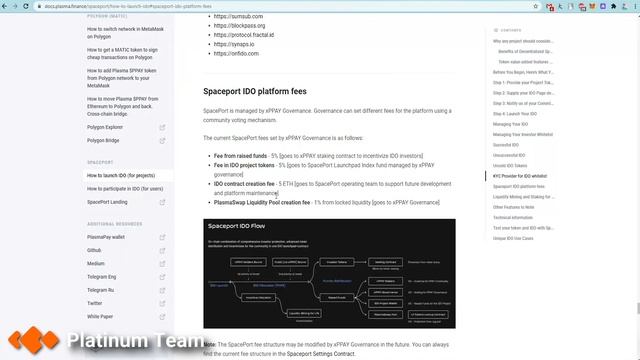The image size is (640, 360).
Task: Jump to 'Technical information' in contents
Action: [x=513, y=218]
